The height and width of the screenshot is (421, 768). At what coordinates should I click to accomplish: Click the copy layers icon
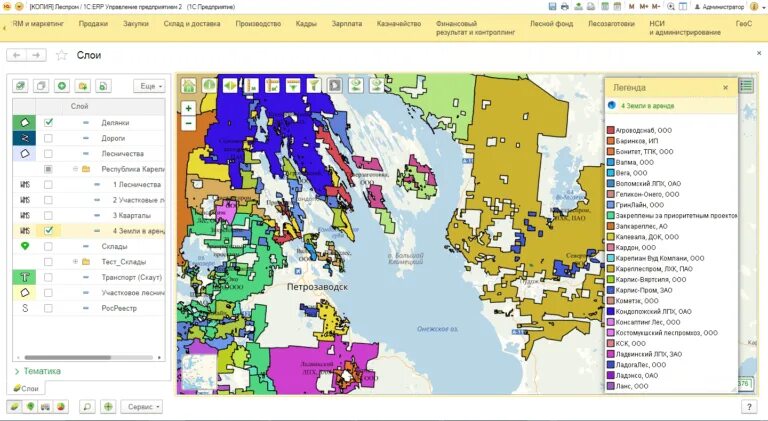41,86
